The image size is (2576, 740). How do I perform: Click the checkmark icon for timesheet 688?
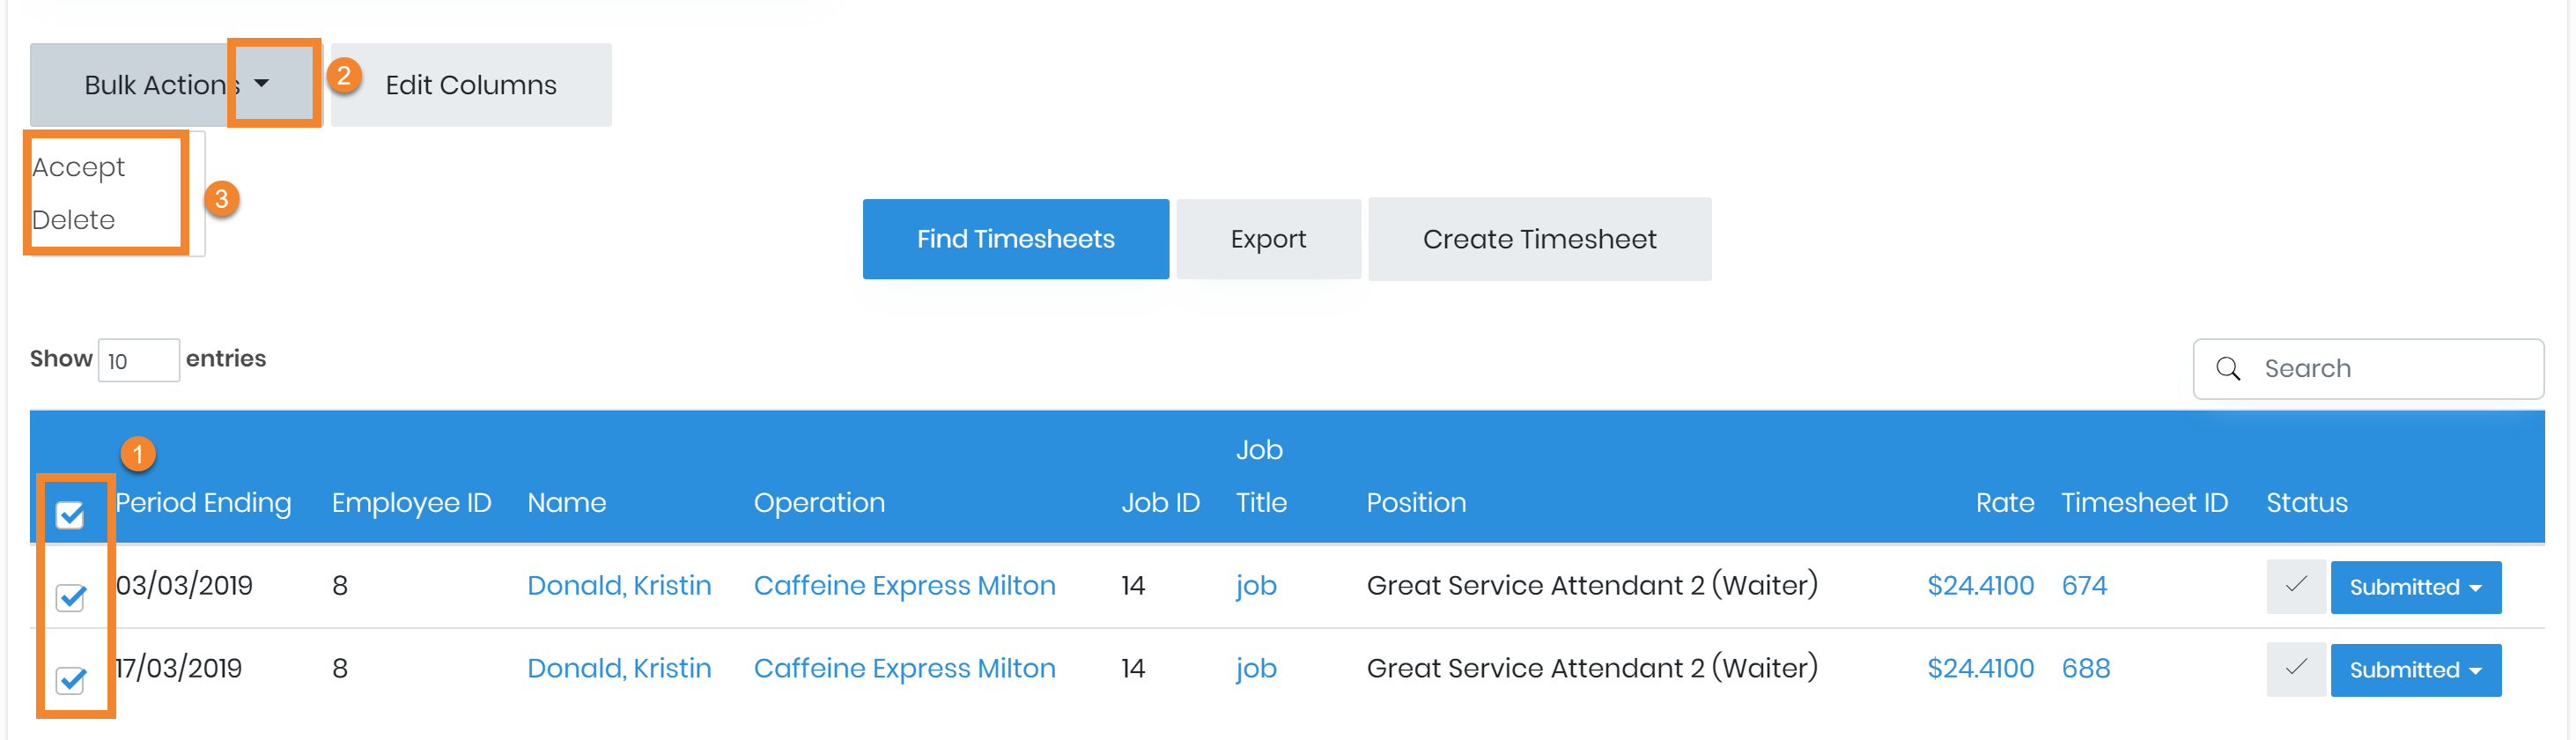click(x=2295, y=669)
